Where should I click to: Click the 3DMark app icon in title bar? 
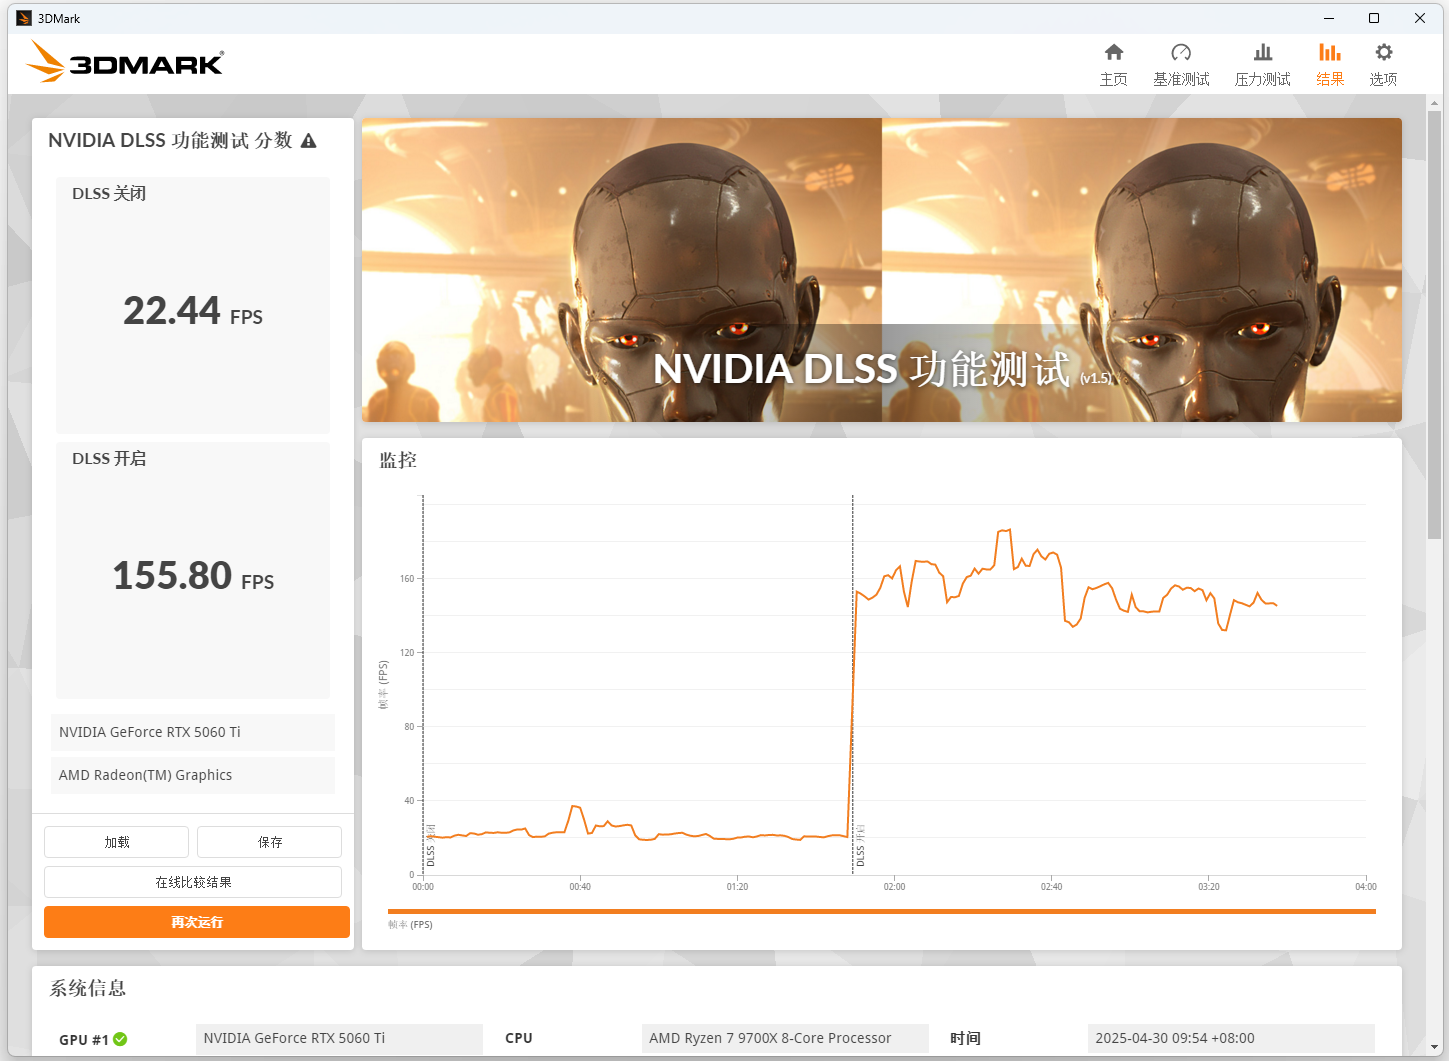pyautogui.click(x=24, y=18)
